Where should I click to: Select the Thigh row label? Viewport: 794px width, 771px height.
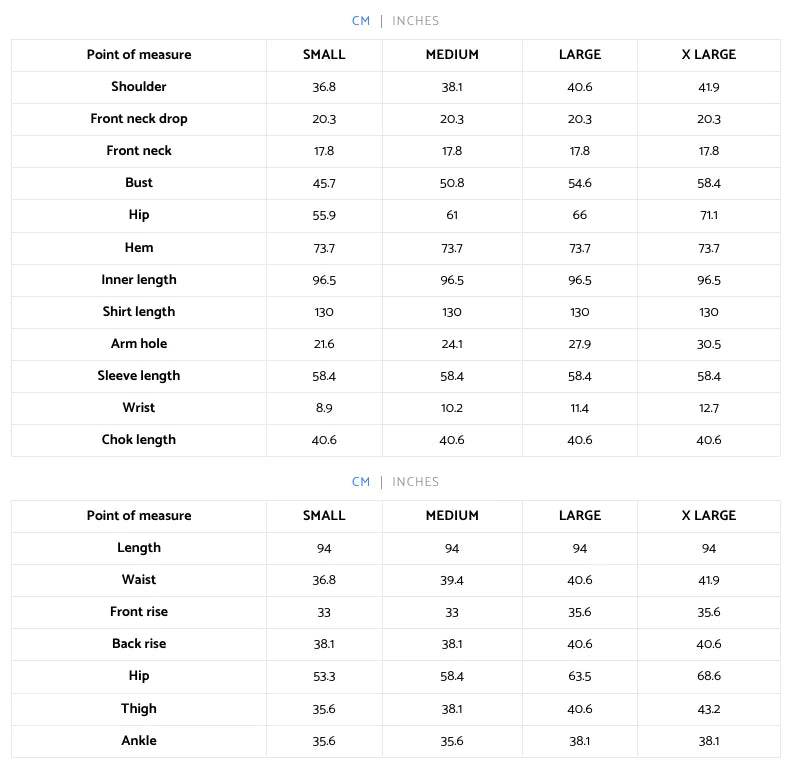click(139, 708)
